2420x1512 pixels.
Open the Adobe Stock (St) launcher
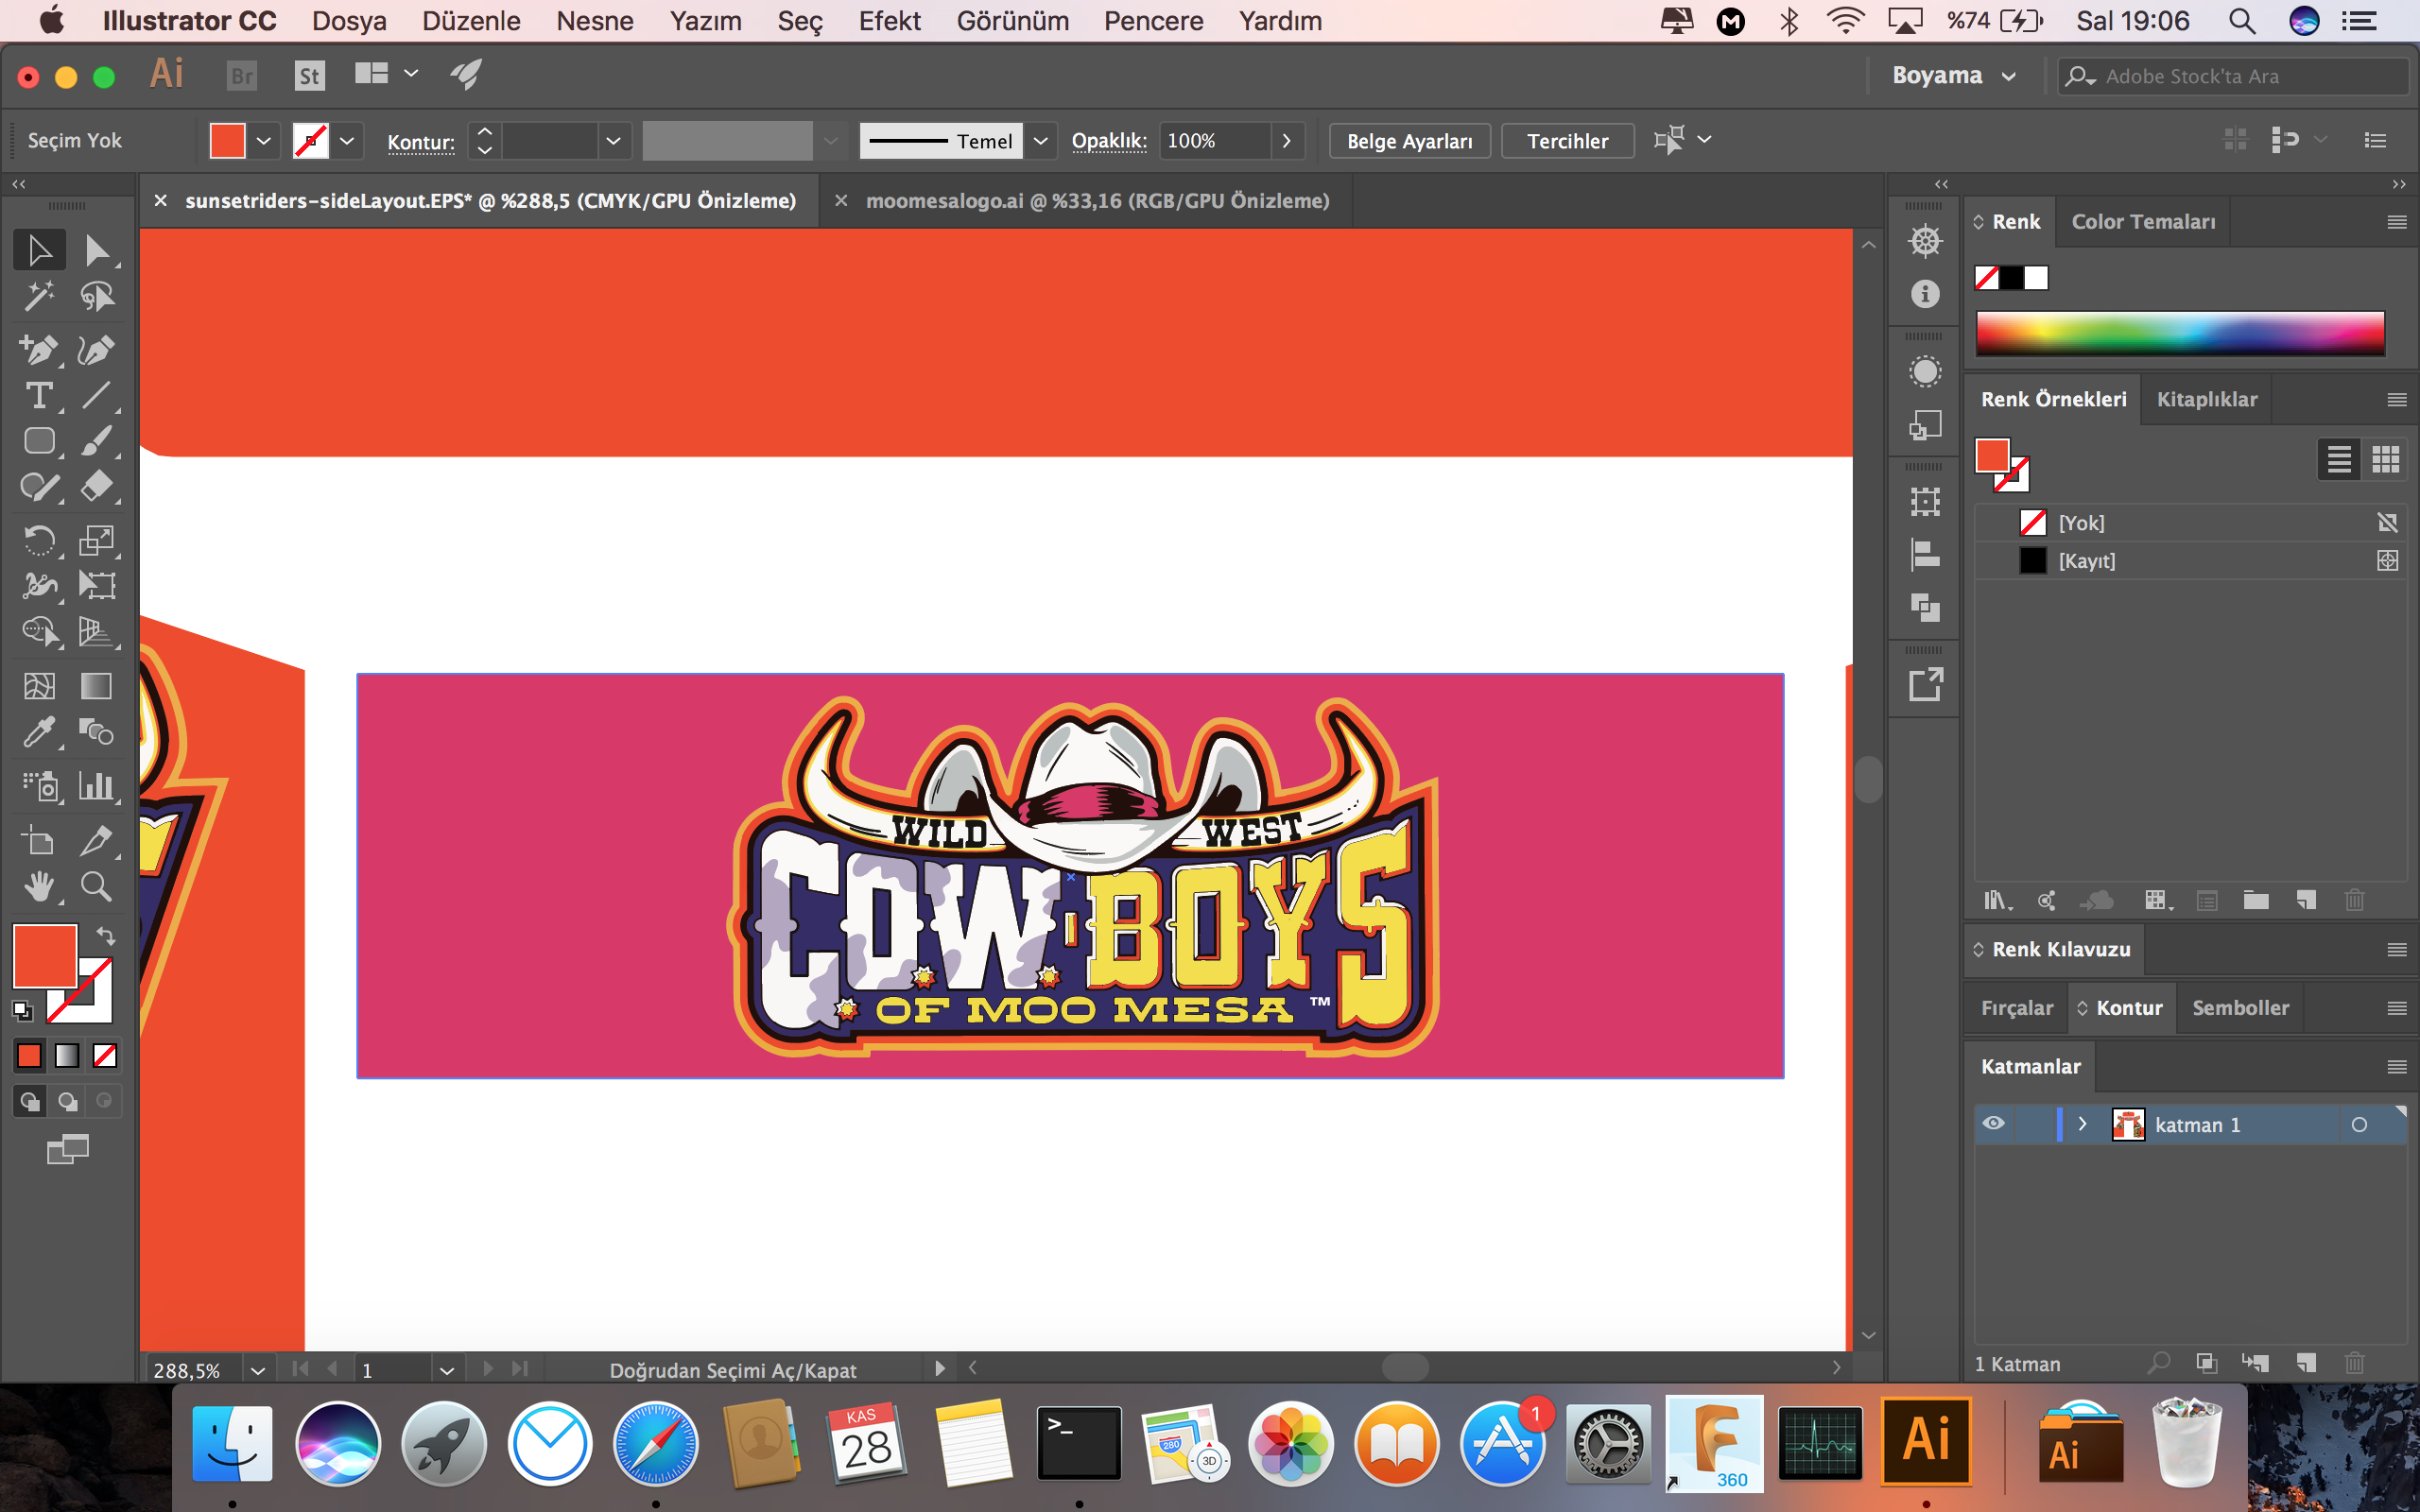pyautogui.click(x=310, y=76)
